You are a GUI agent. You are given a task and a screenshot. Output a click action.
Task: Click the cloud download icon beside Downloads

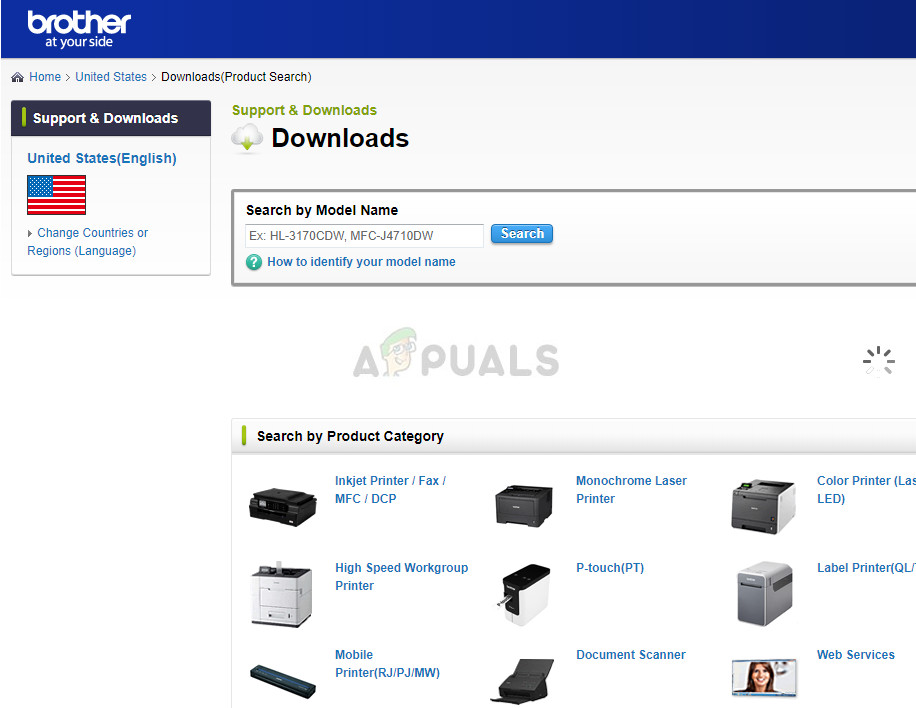click(x=247, y=139)
